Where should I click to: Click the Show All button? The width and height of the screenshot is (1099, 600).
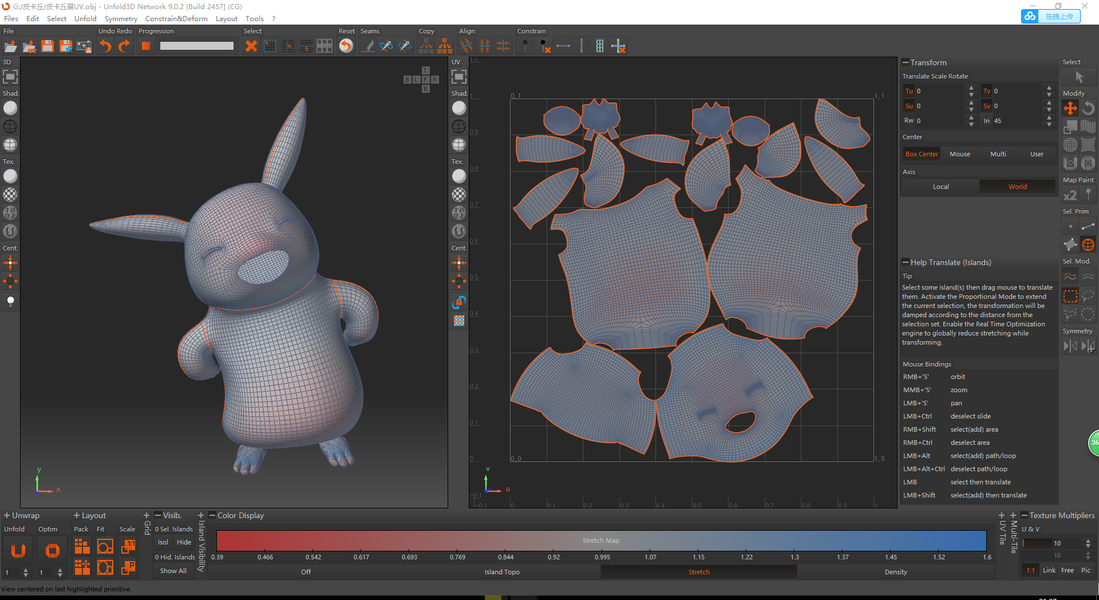click(x=173, y=571)
